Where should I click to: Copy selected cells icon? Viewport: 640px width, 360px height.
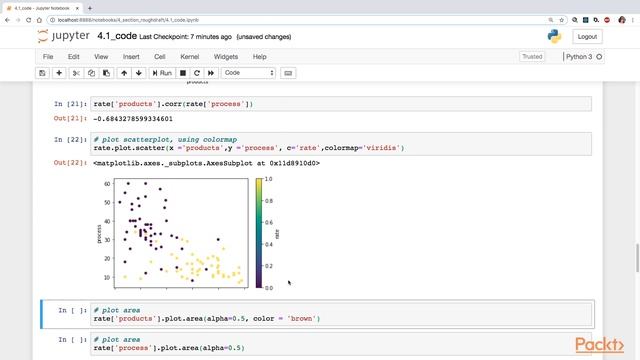pos(91,73)
